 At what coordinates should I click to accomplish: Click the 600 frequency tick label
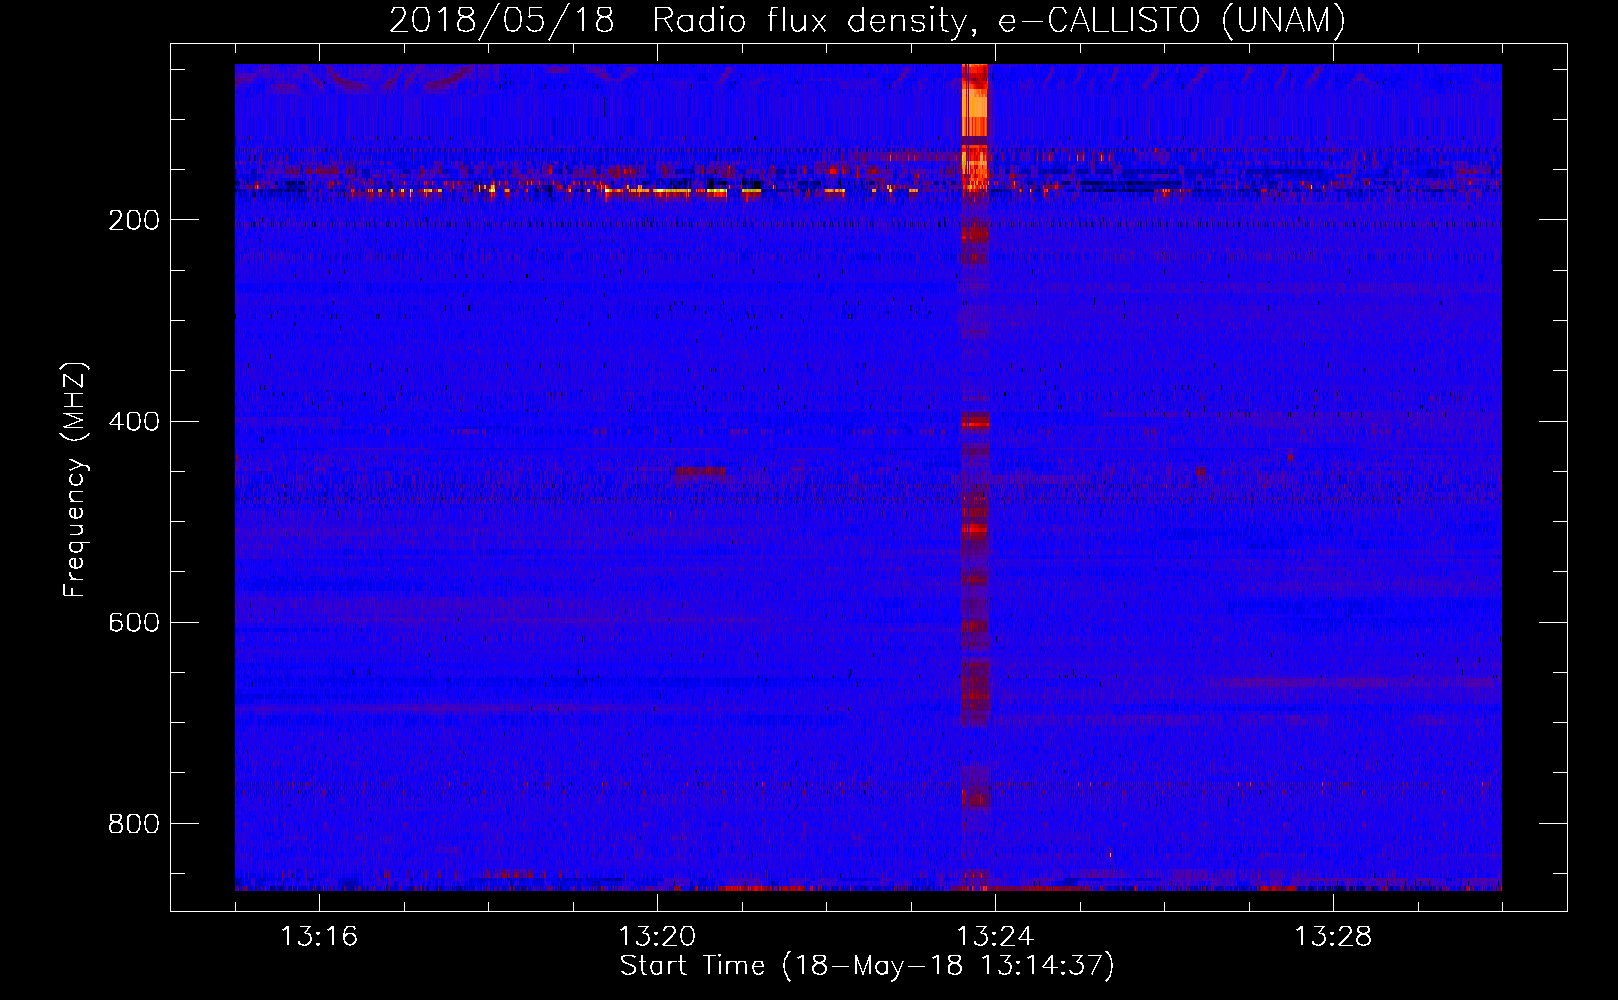click(x=134, y=622)
